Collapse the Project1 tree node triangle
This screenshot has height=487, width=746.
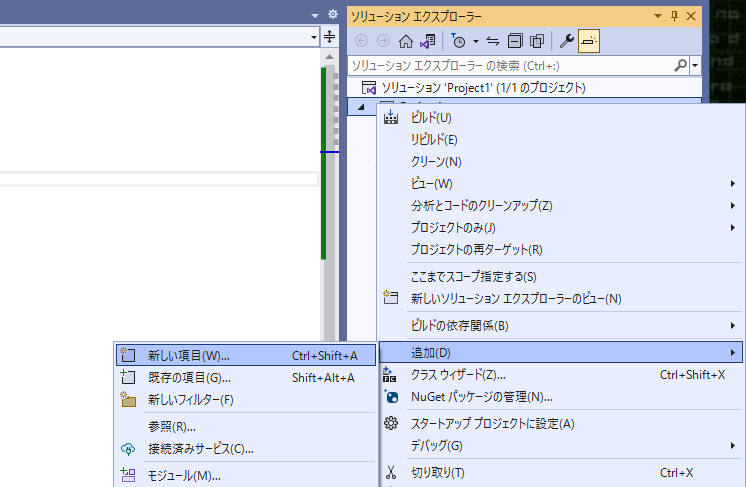pos(361,107)
